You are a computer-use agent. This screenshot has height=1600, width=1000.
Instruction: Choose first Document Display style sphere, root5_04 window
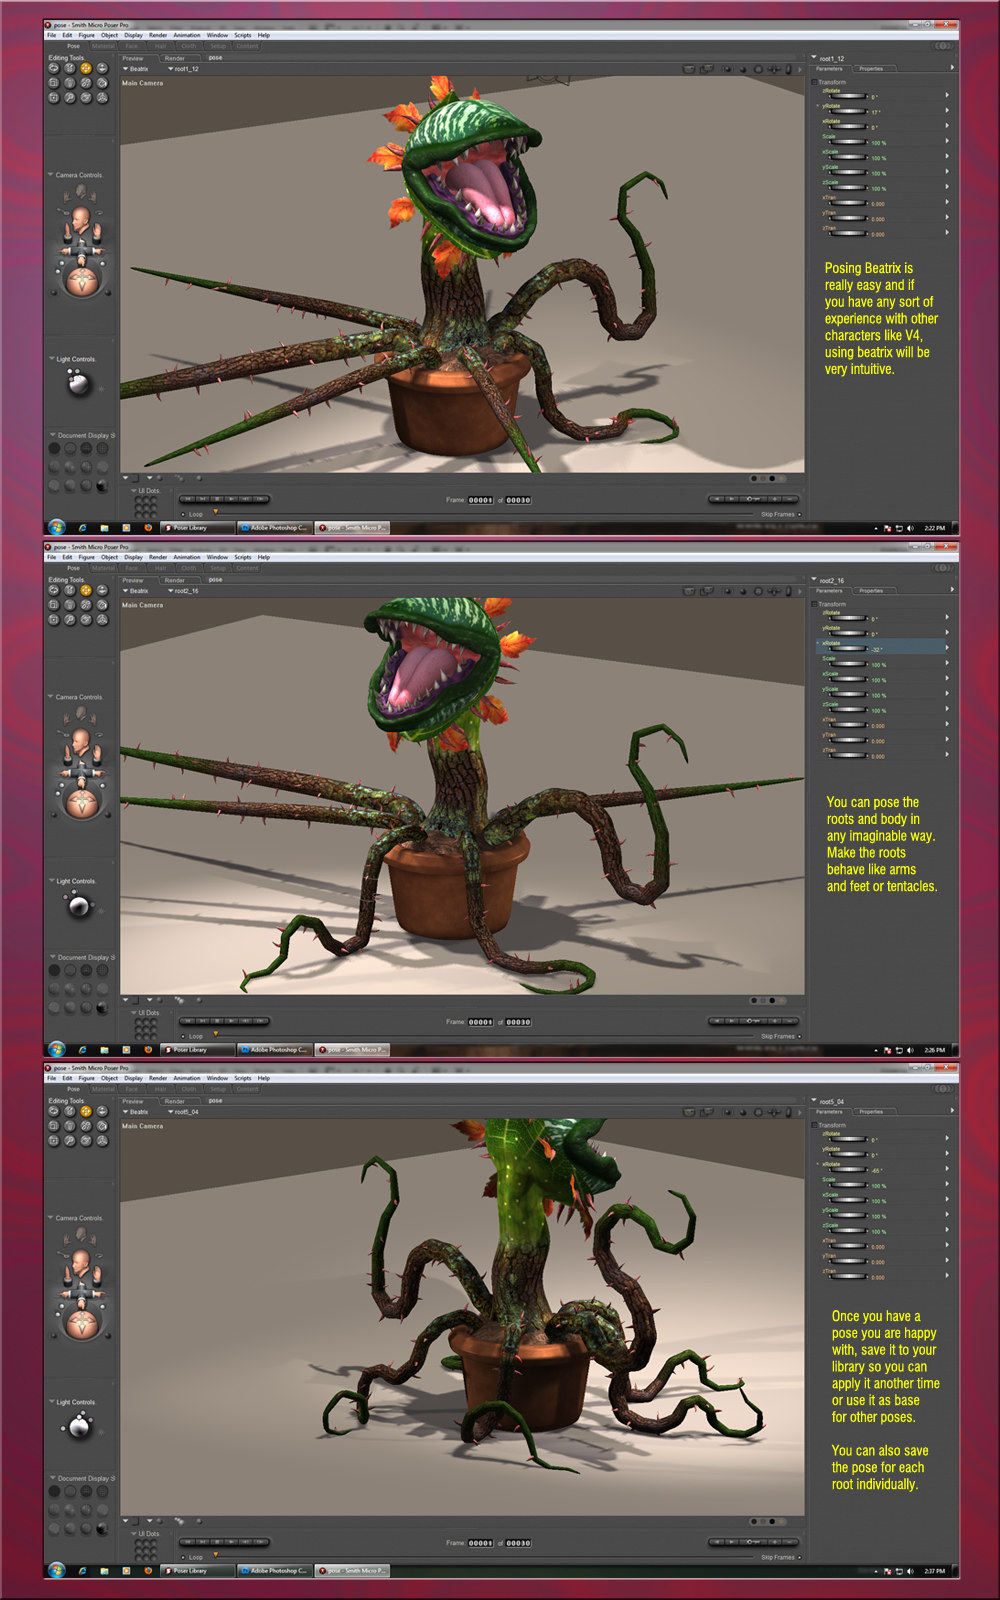(x=54, y=1492)
